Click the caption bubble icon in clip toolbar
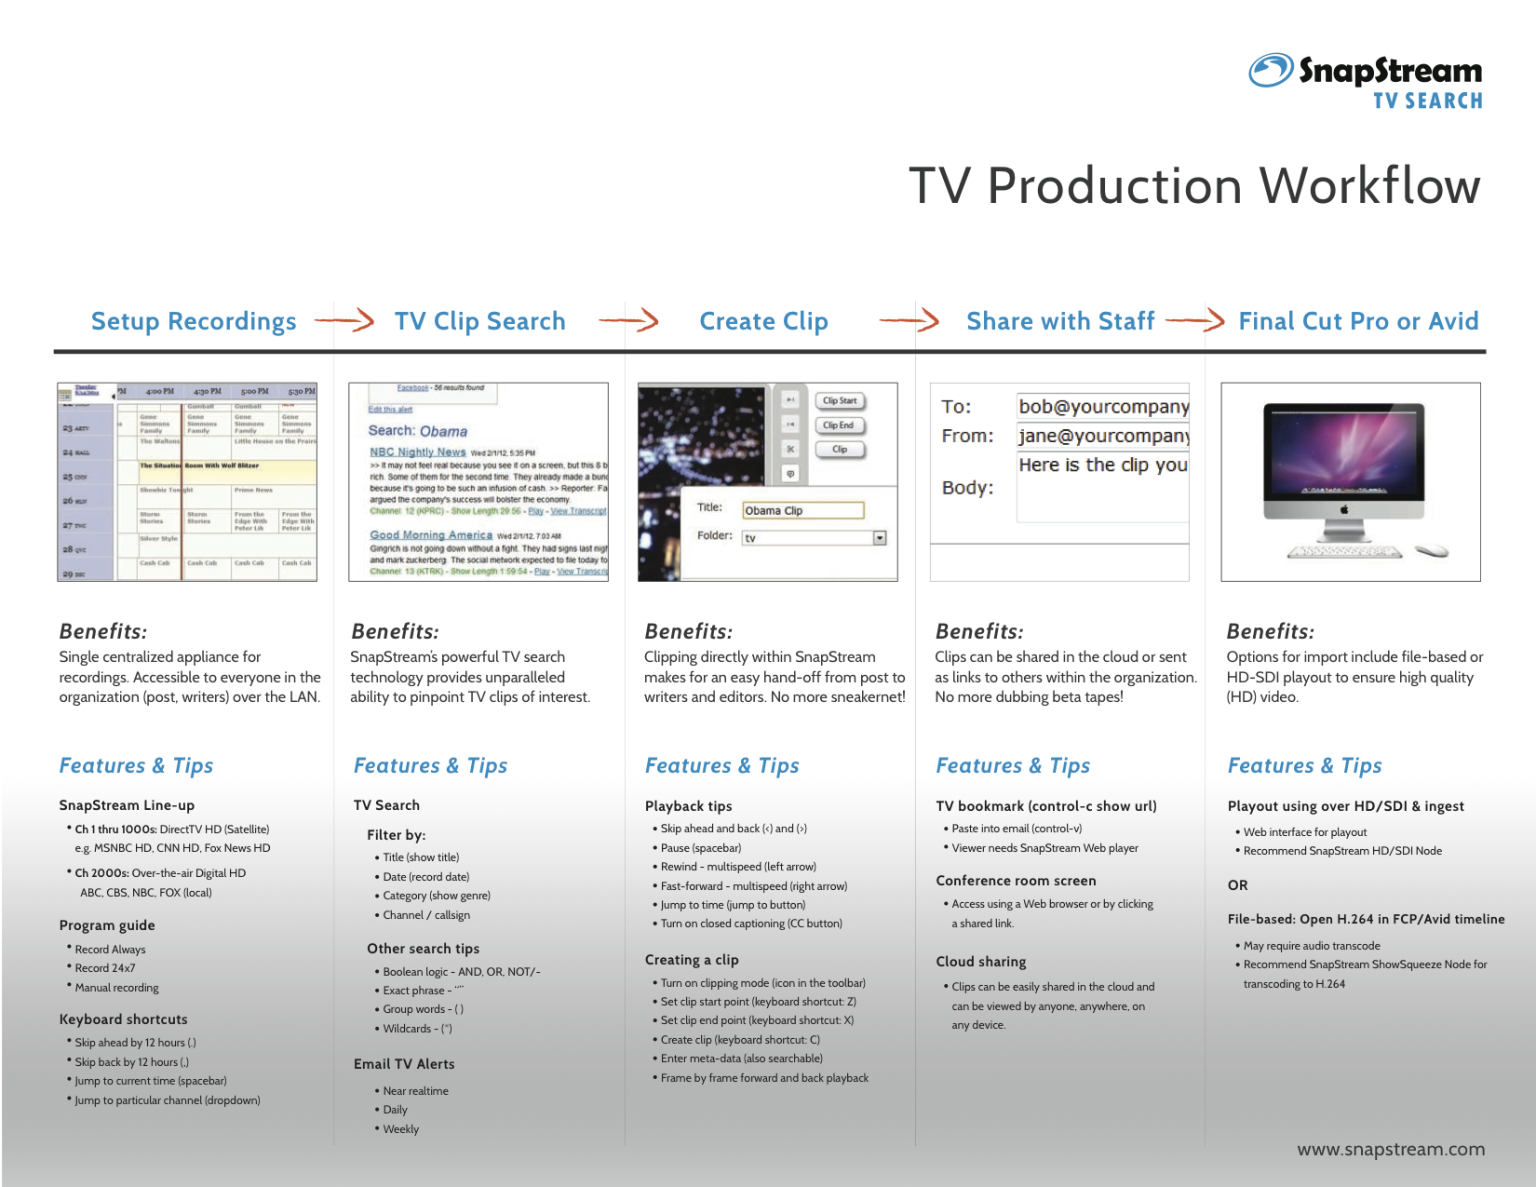The height and width of the screenshot is (1187, 1536). [790, 473]
